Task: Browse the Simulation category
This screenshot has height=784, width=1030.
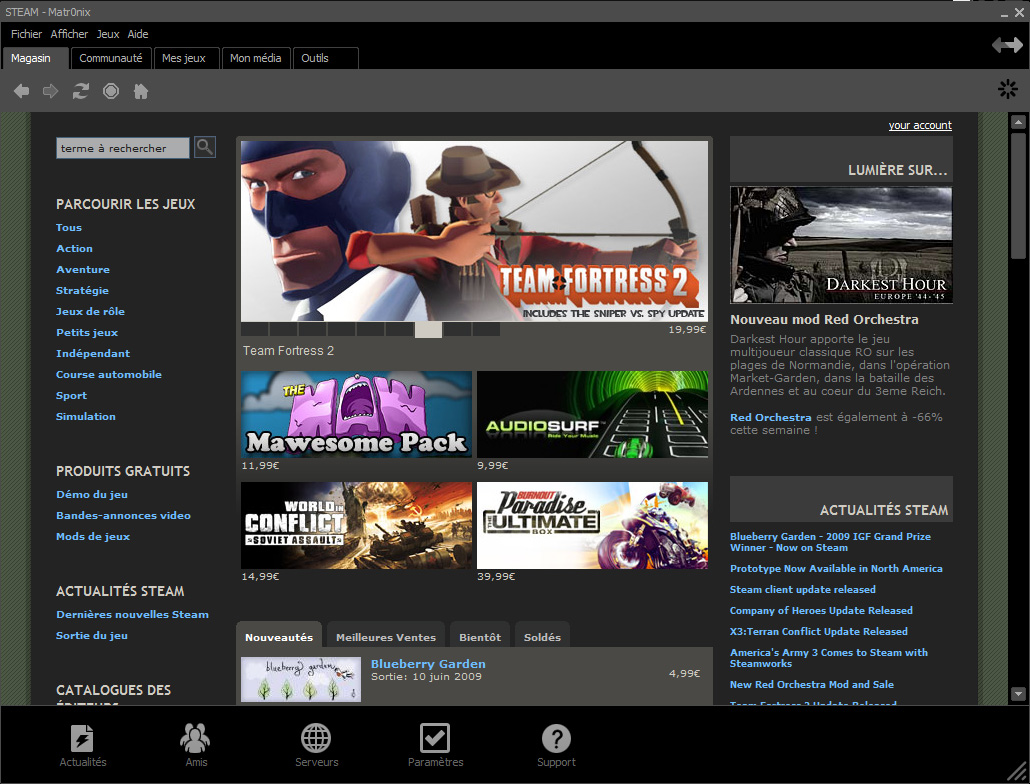Action: (x=85, y=416)
